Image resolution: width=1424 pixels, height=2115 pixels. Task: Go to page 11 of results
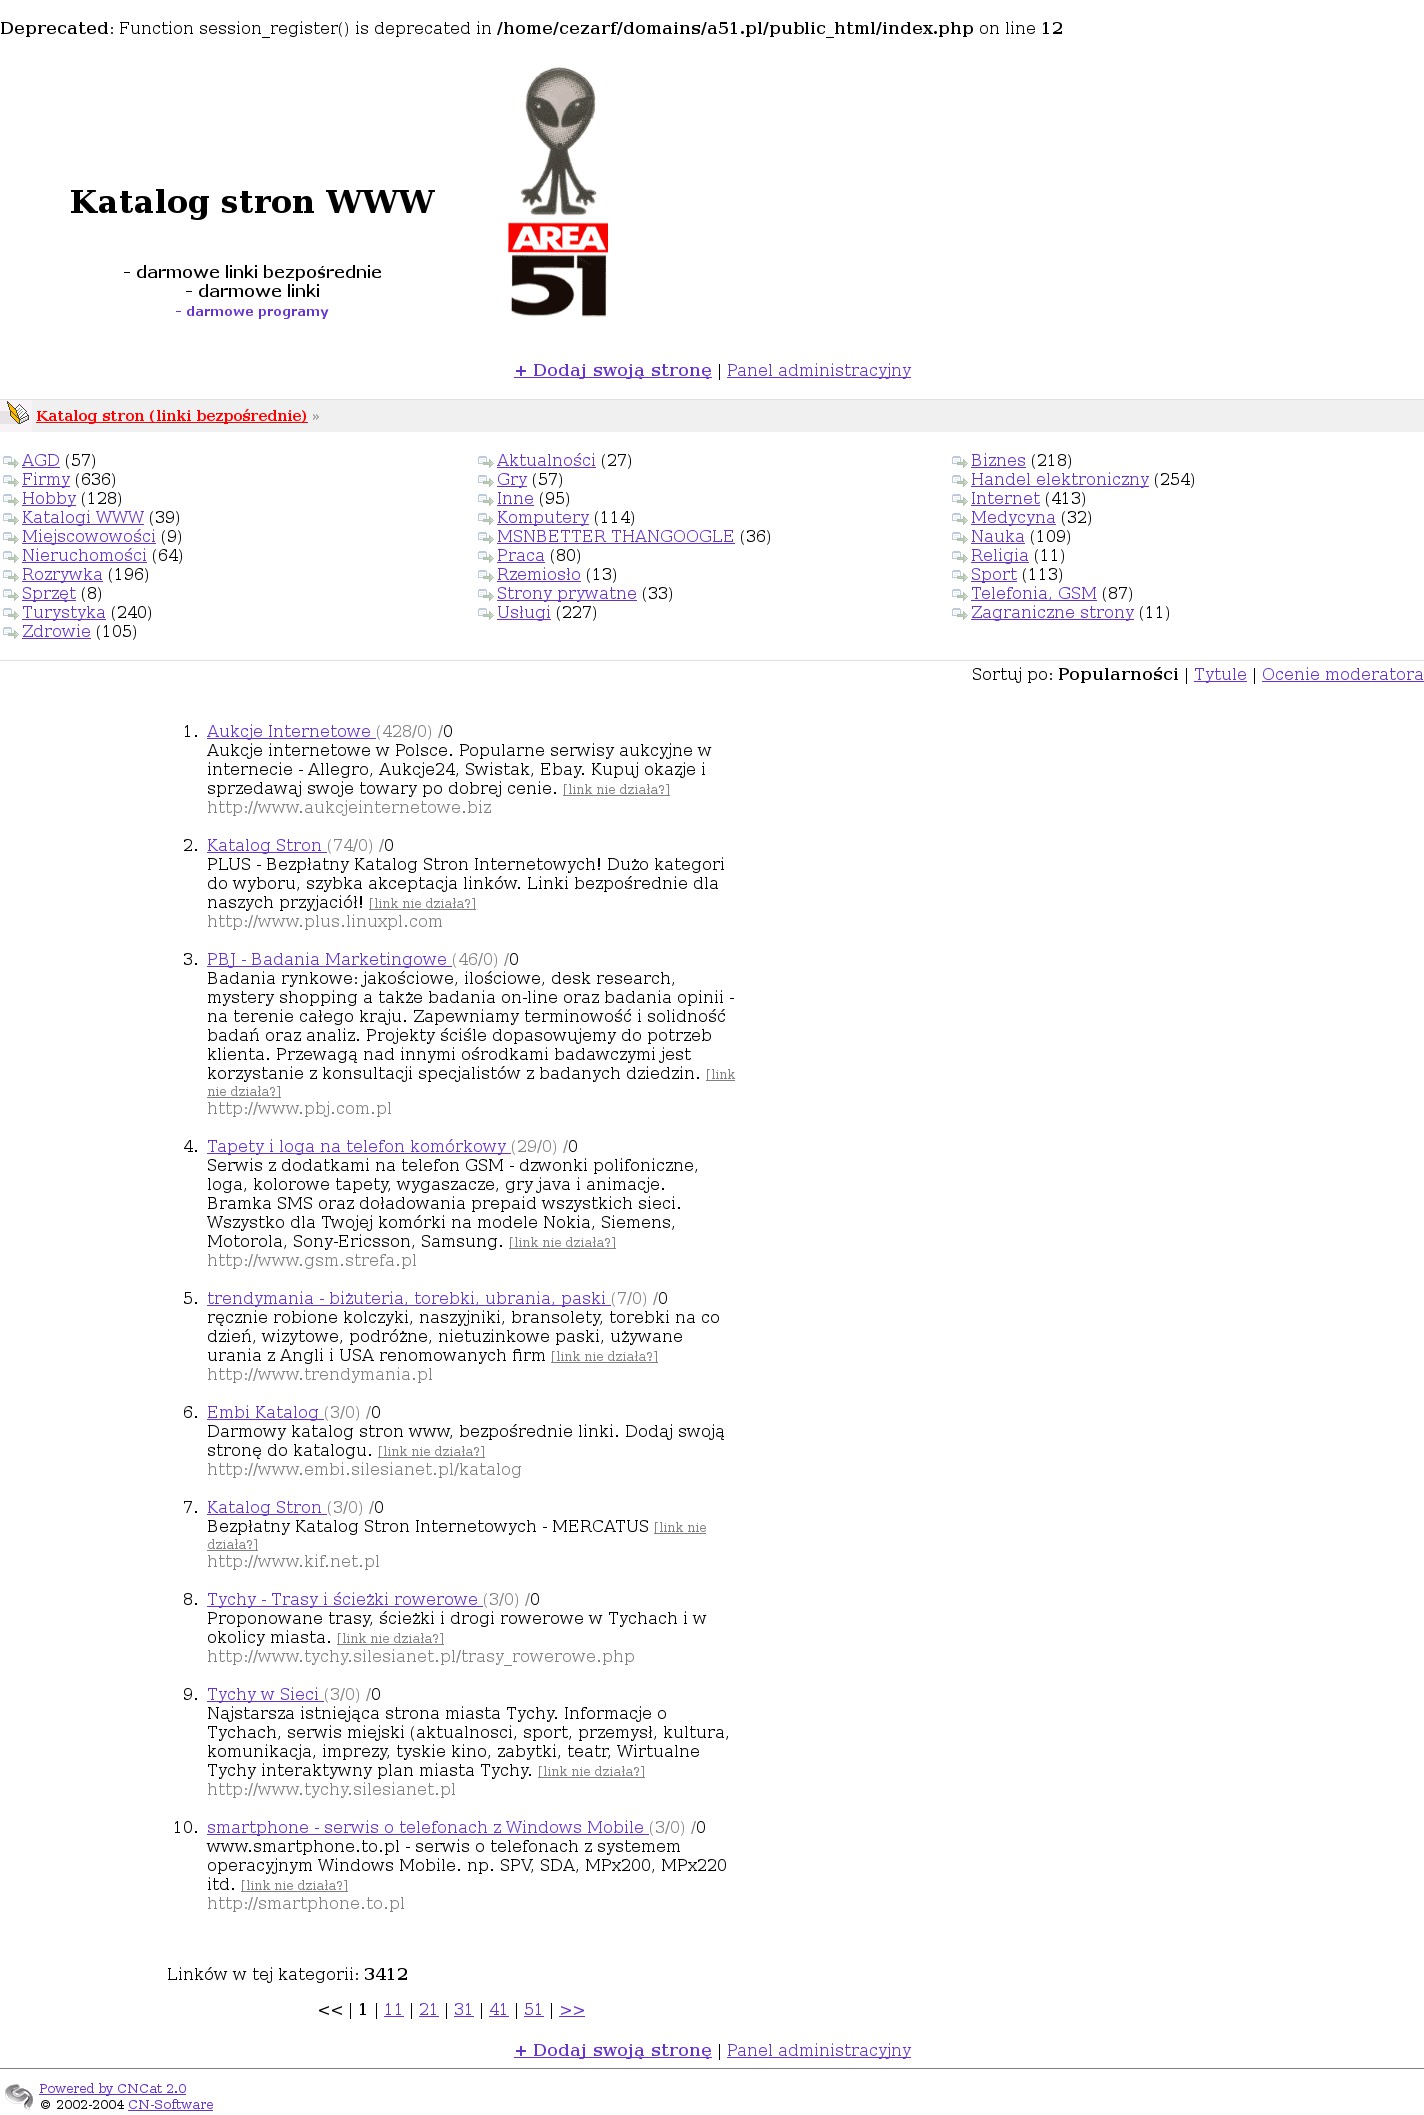pyautogui.click(x=393, y=2010)
